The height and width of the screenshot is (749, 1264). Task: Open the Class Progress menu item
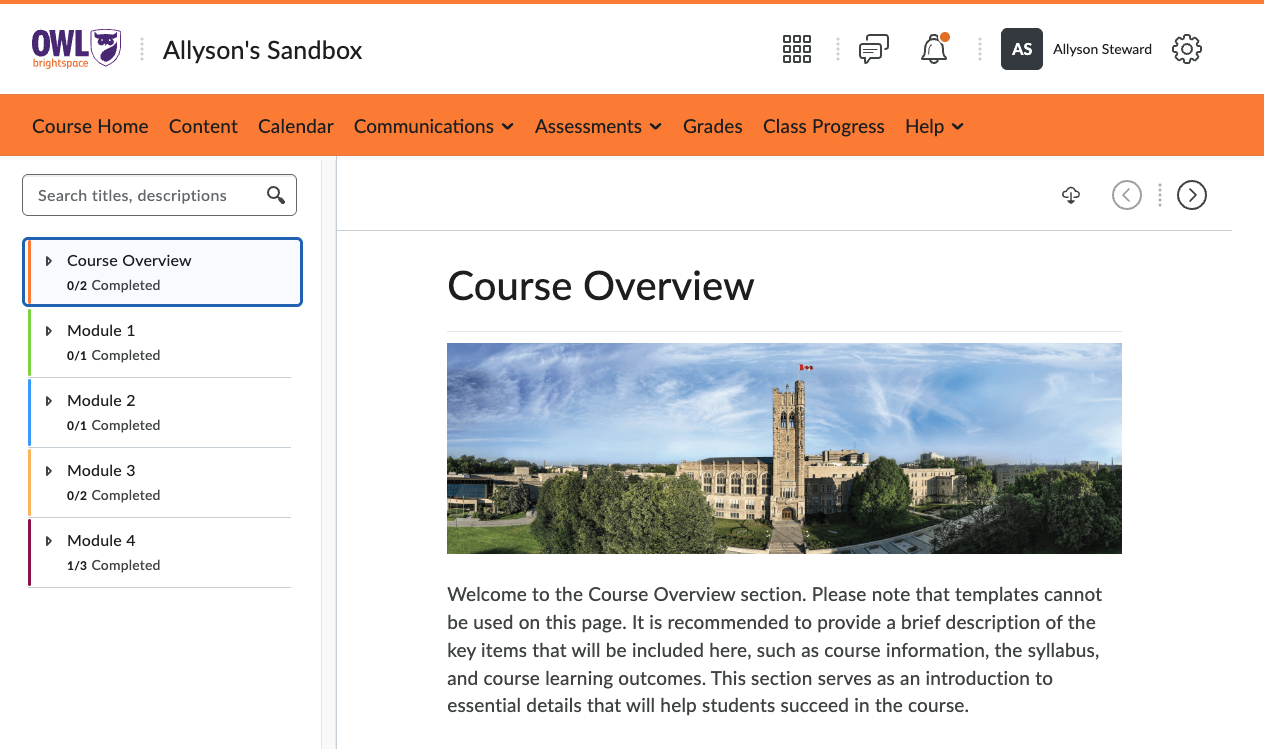pyautogui.click(x=823, y=126)
